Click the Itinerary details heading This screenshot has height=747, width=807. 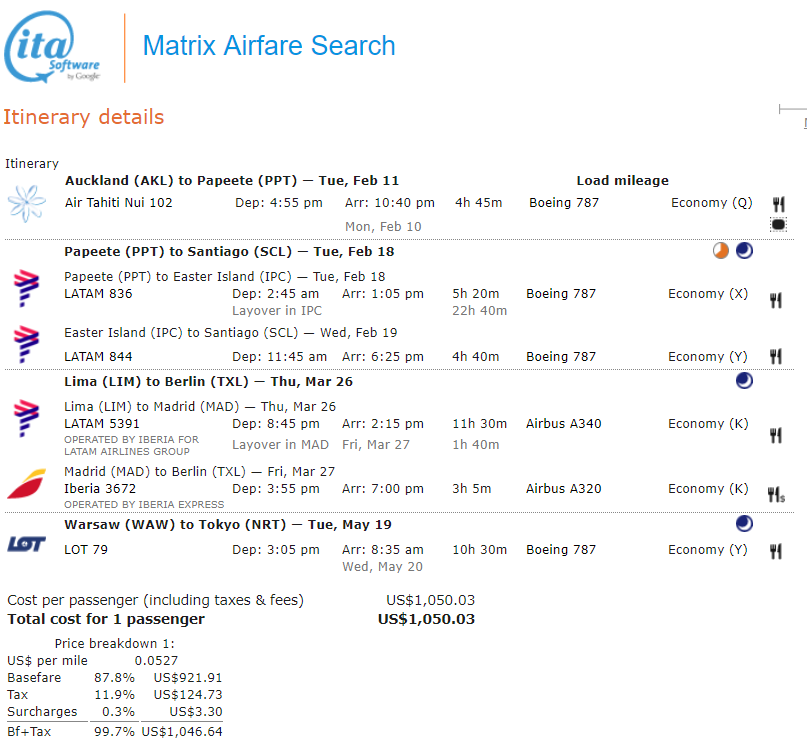[x=83, y=117]
